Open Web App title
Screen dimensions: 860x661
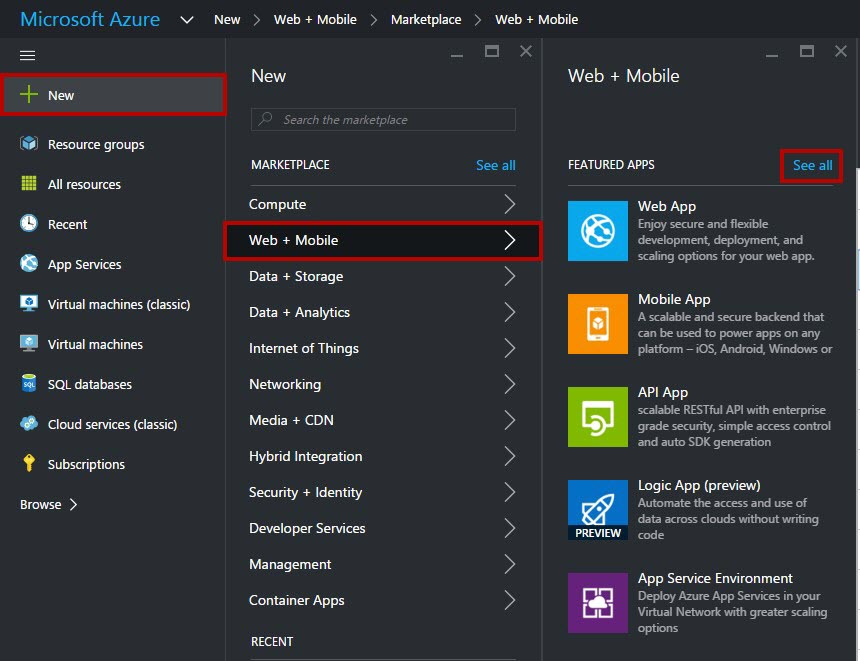tap(666, 206)
